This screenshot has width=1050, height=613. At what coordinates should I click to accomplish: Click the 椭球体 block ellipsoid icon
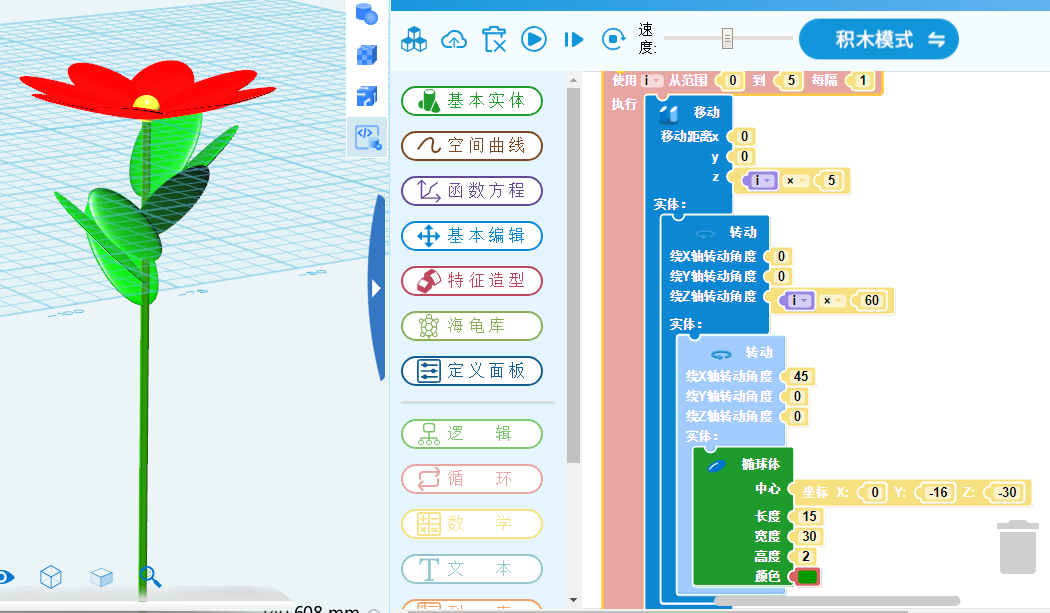[x=717, y=466]
